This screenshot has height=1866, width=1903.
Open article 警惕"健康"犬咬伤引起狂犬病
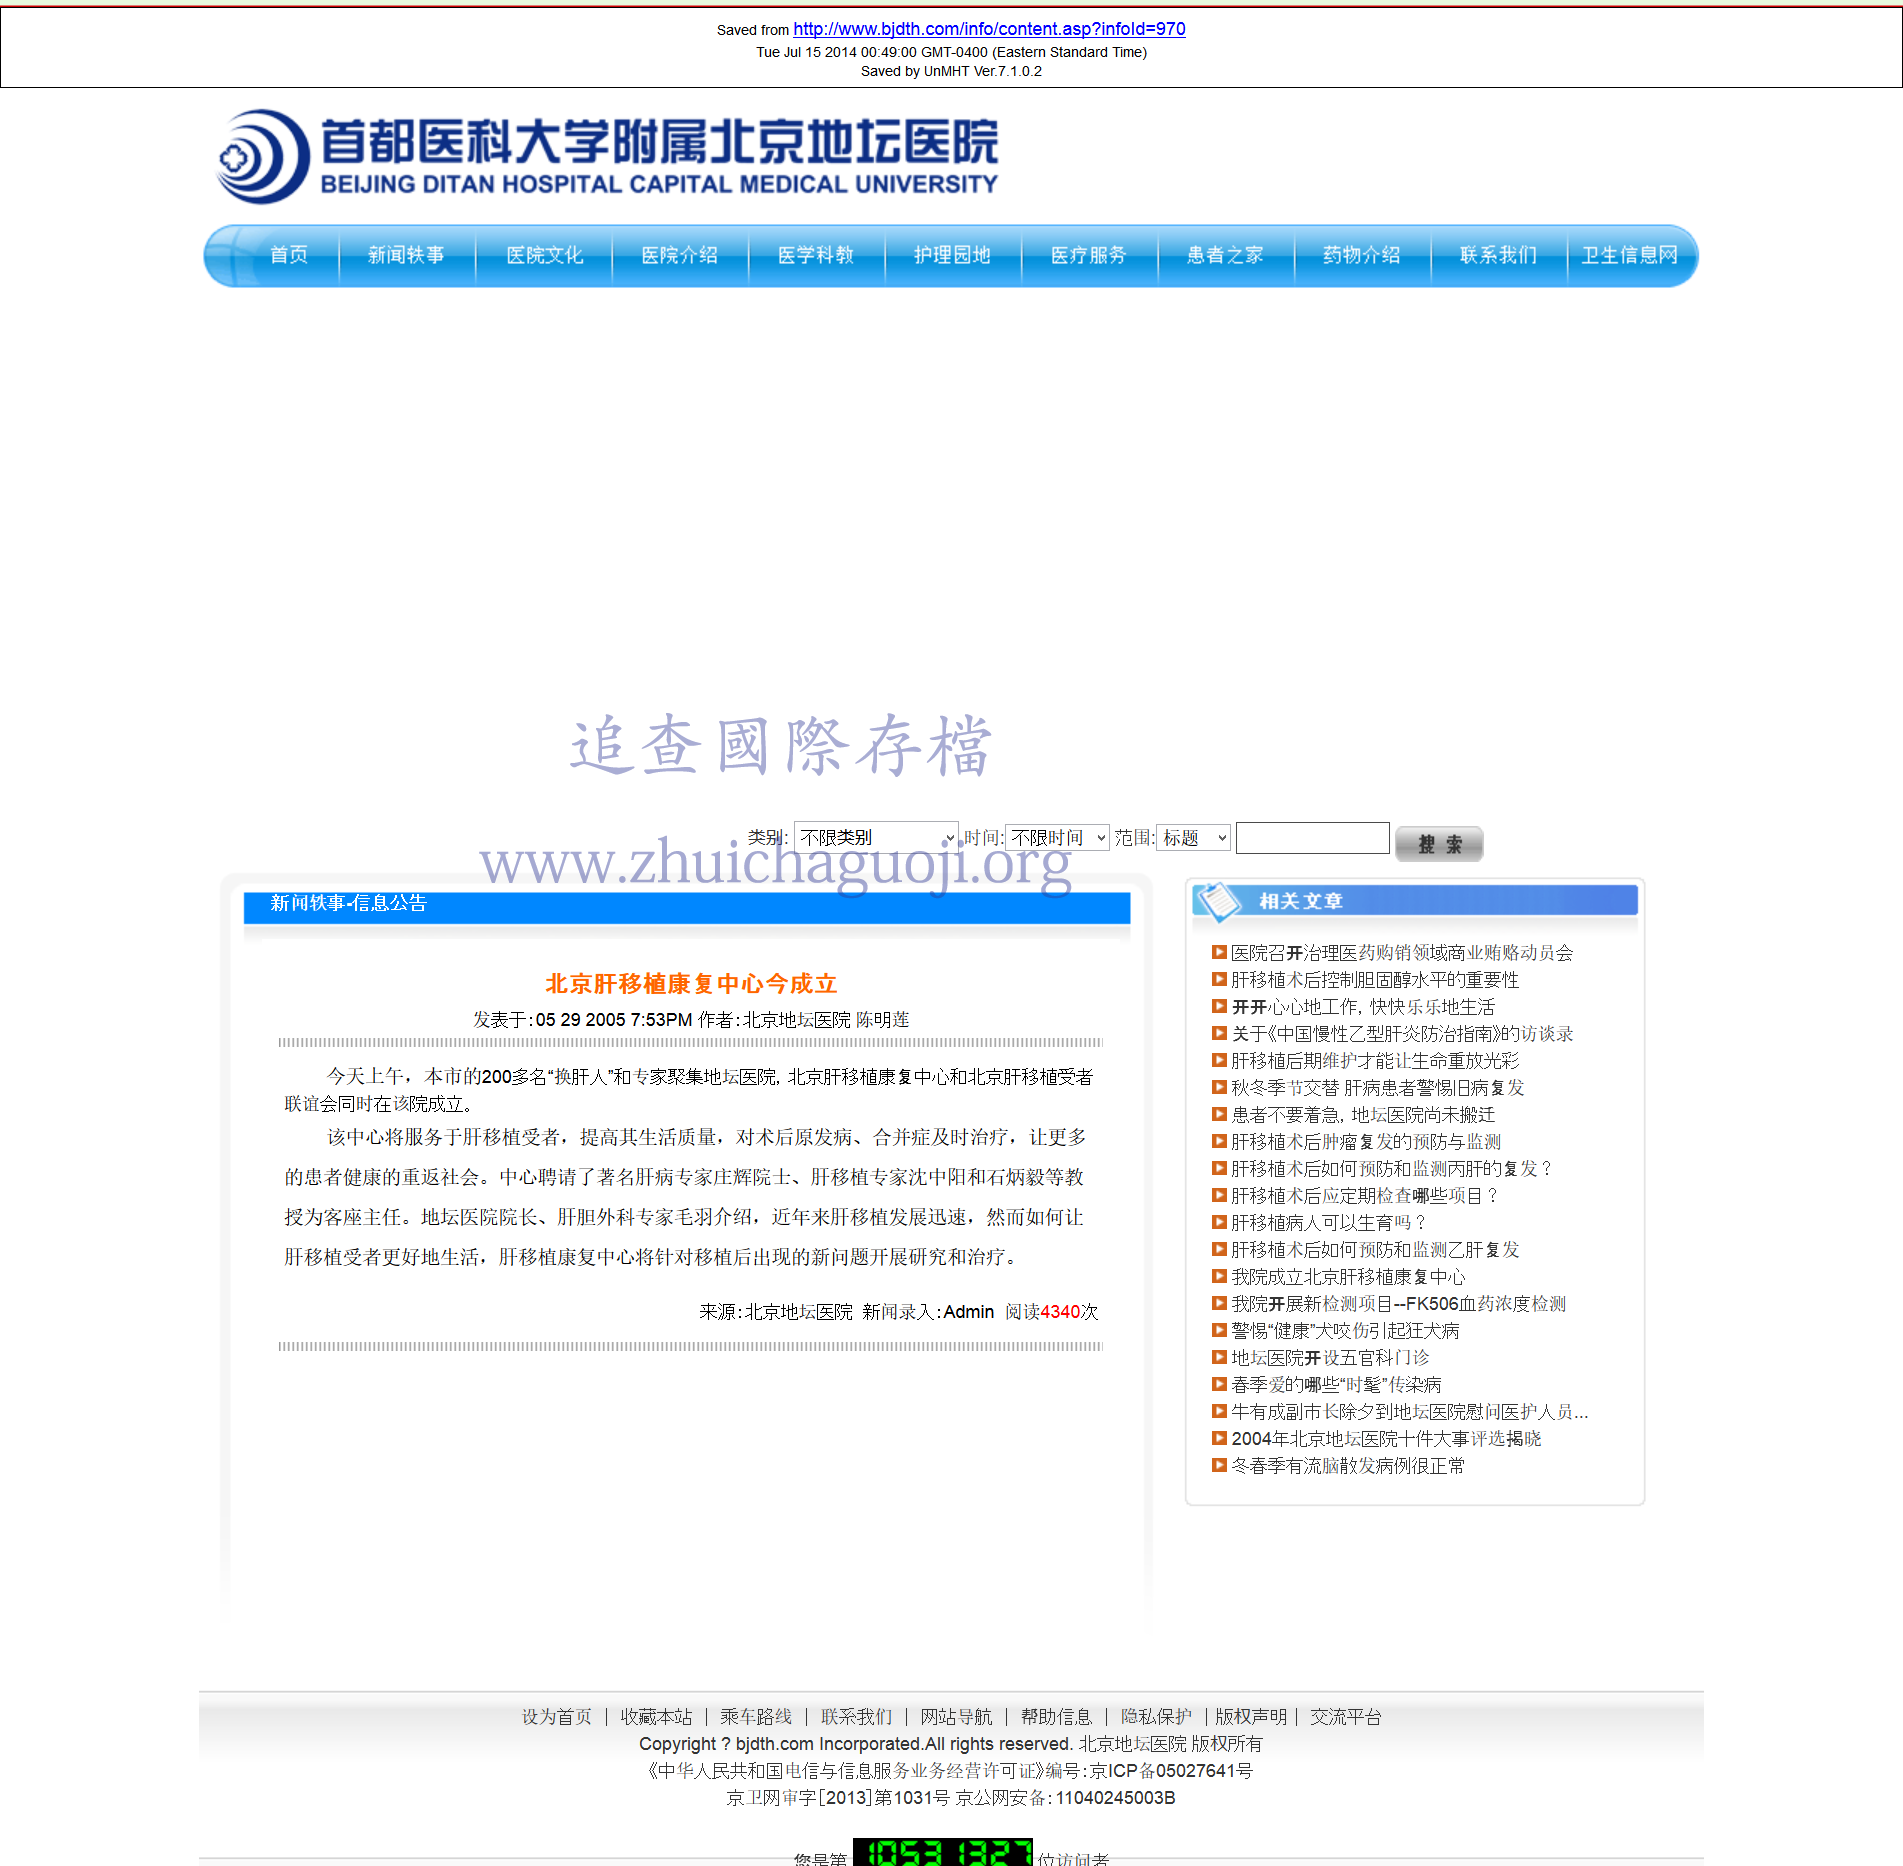pyautogui.click(x=1345, y=1331)
